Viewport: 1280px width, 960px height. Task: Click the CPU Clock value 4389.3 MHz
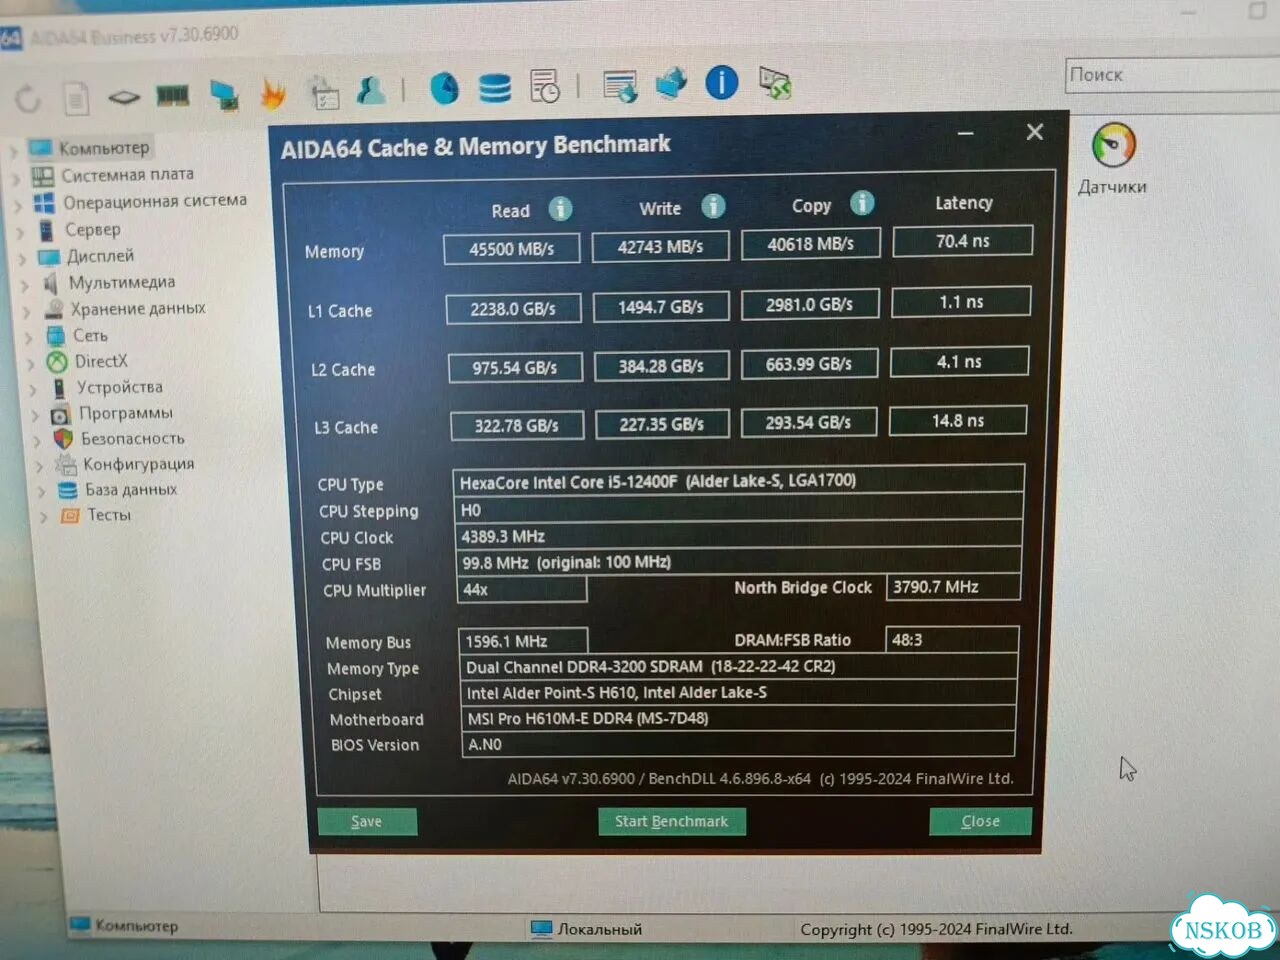tap(738, 537)
